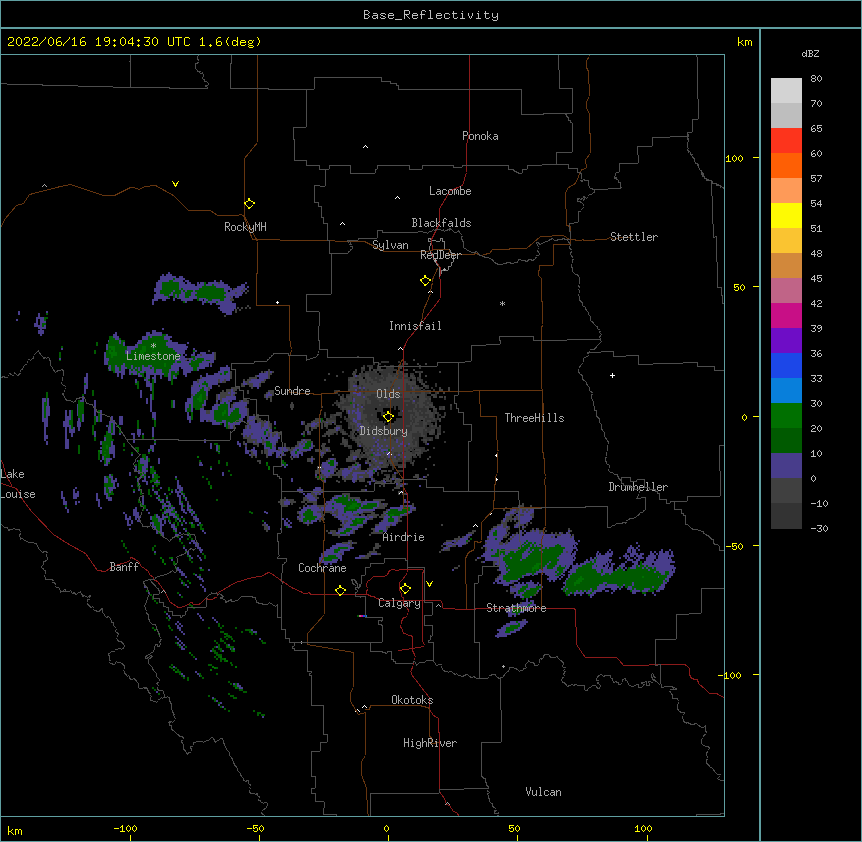Click the white caret marker west of Lacombe

coord(397,198)
